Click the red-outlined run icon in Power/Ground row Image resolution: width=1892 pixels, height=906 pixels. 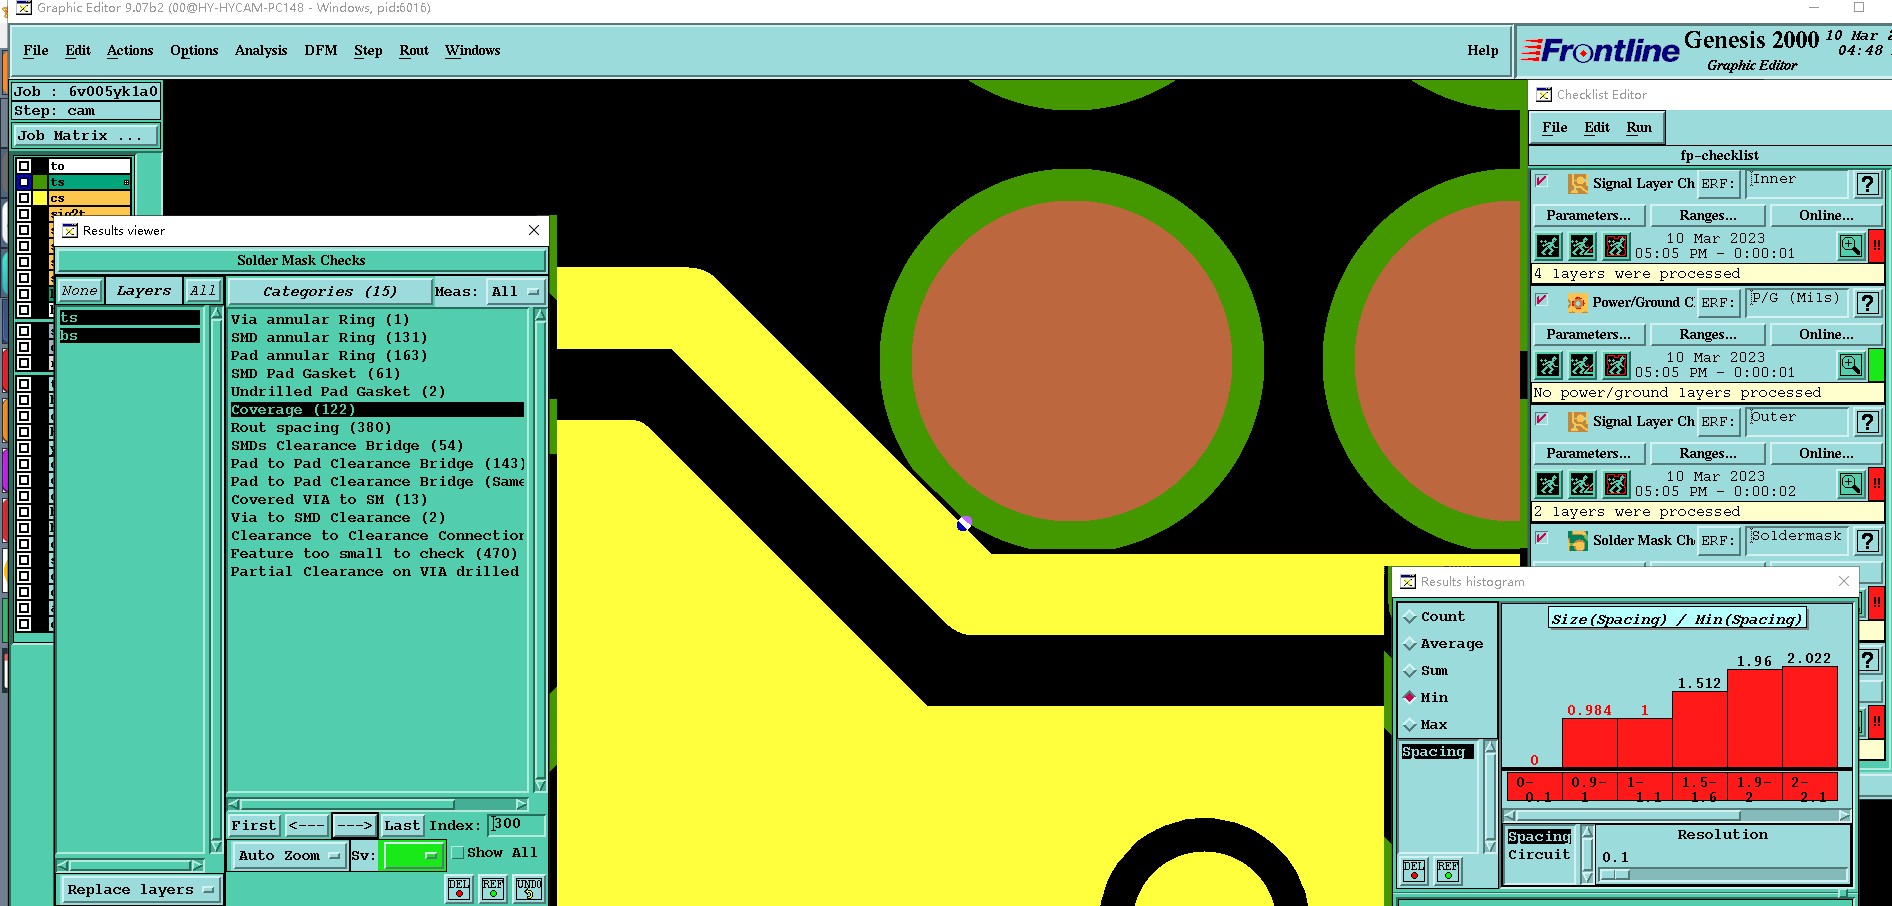click(x=1616, y=365)
